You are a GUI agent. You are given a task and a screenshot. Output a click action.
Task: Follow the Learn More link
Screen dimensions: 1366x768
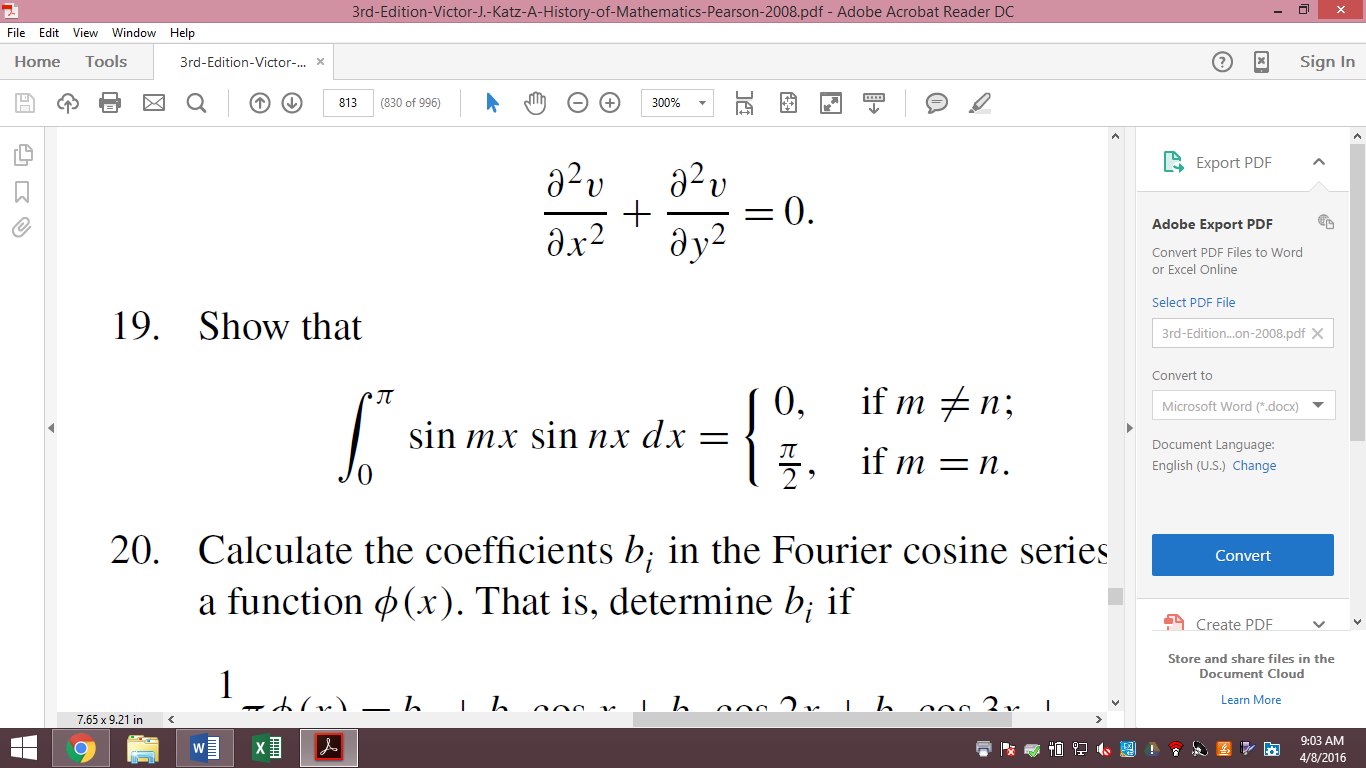pos(1251,699)
